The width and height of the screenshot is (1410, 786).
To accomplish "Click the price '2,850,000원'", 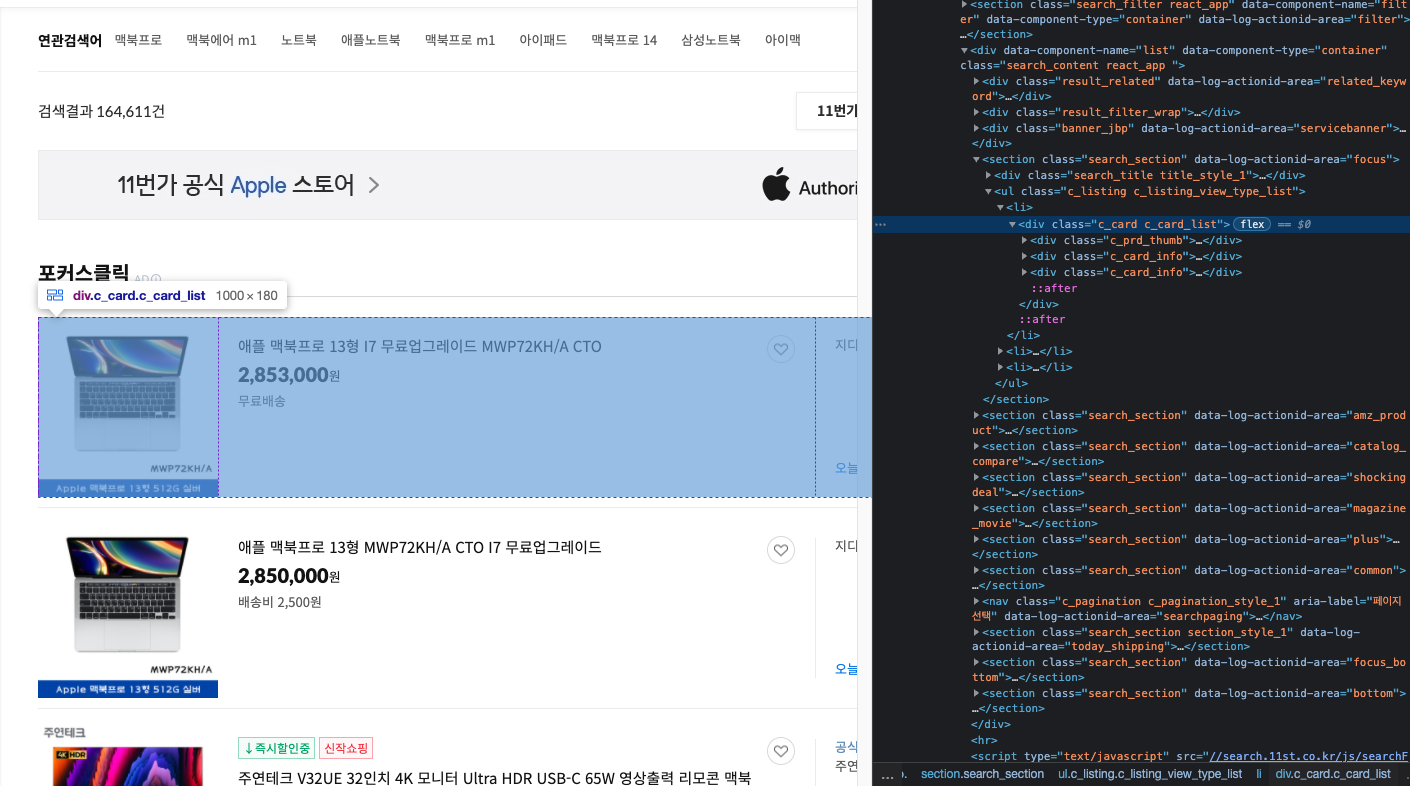I will [289, 576].
